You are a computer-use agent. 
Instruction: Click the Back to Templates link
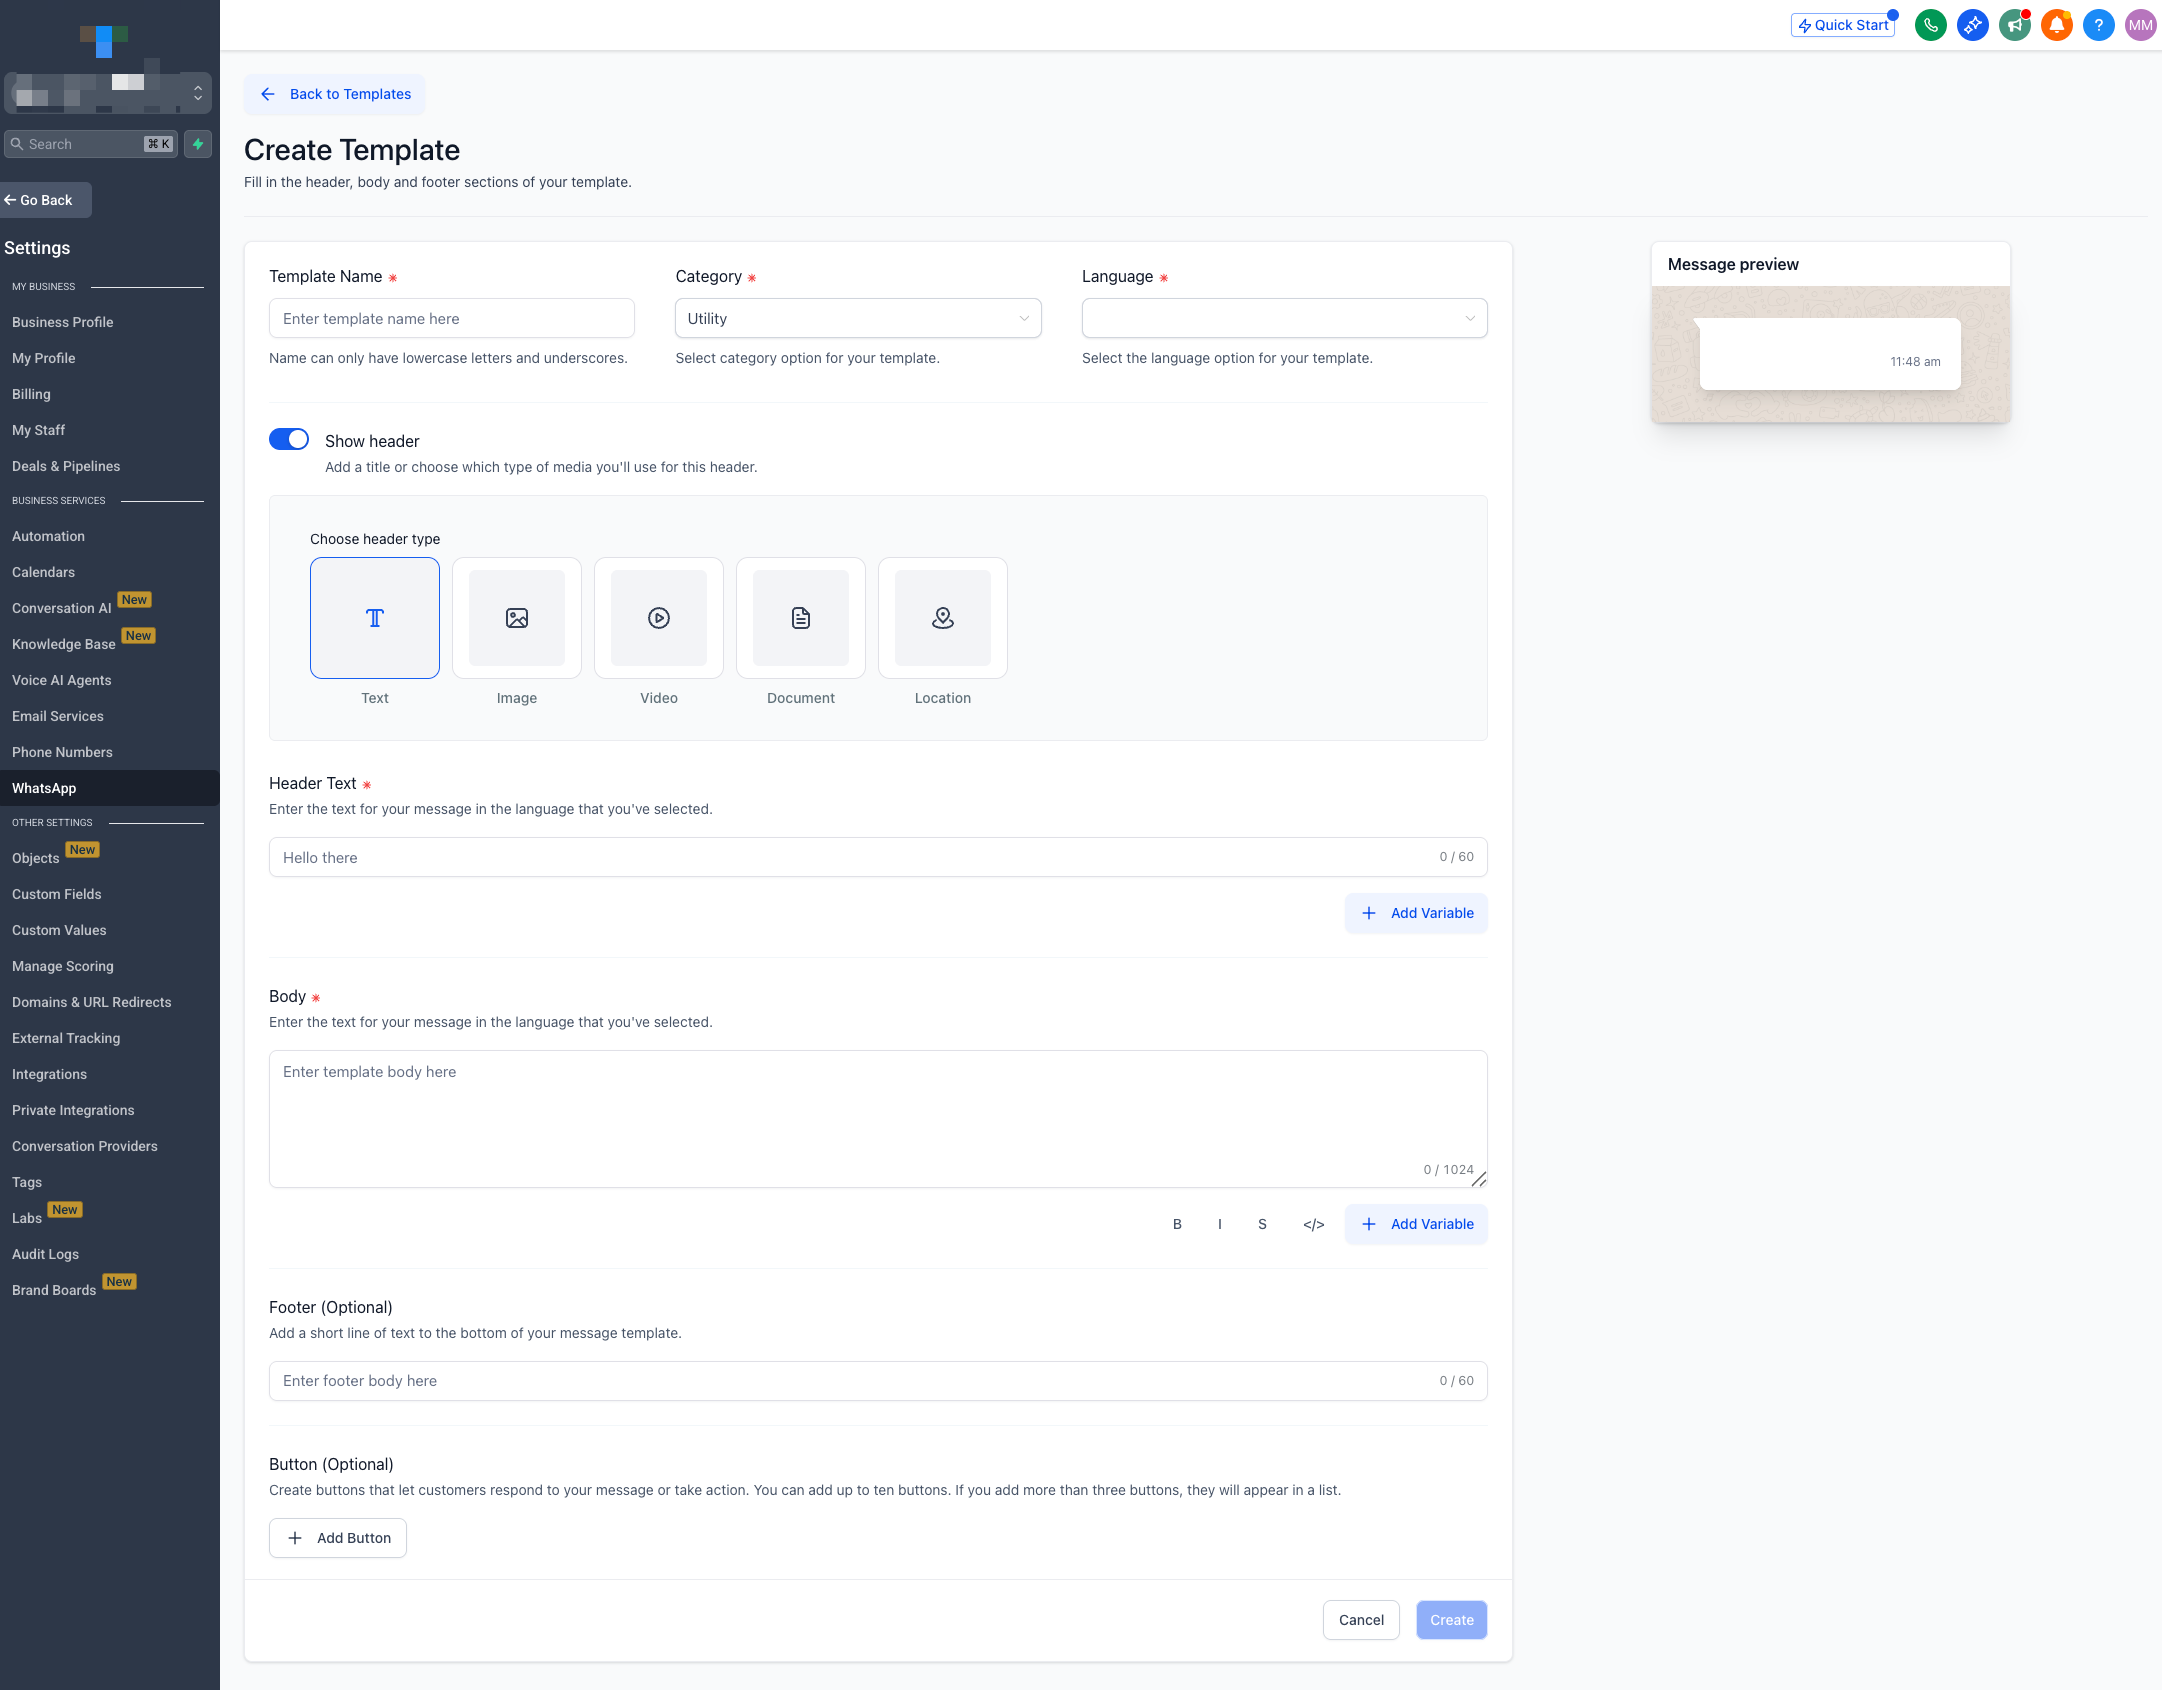point(335,94)
